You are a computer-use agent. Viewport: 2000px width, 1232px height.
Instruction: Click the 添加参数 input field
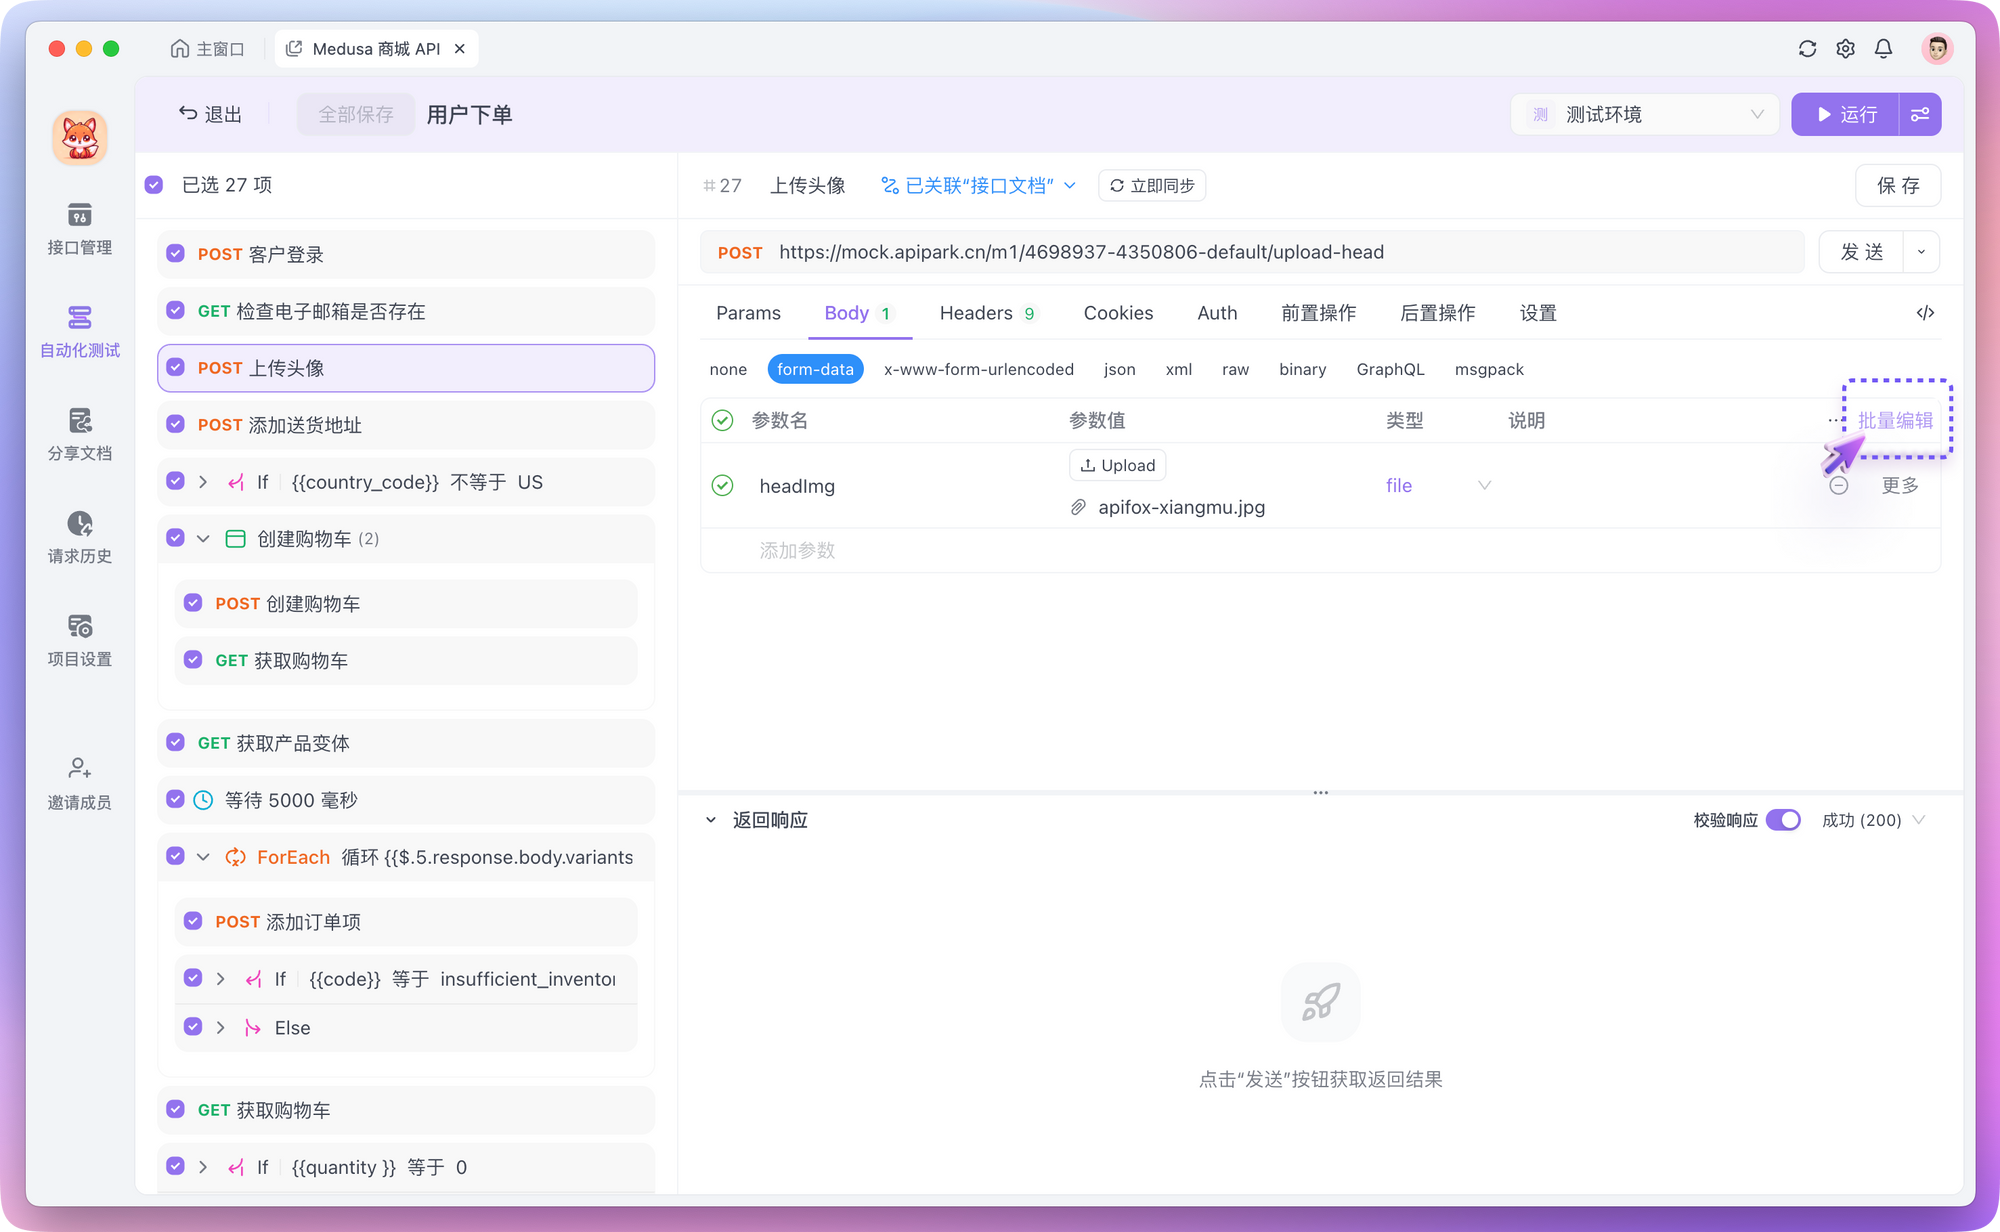tap(797, 551)
